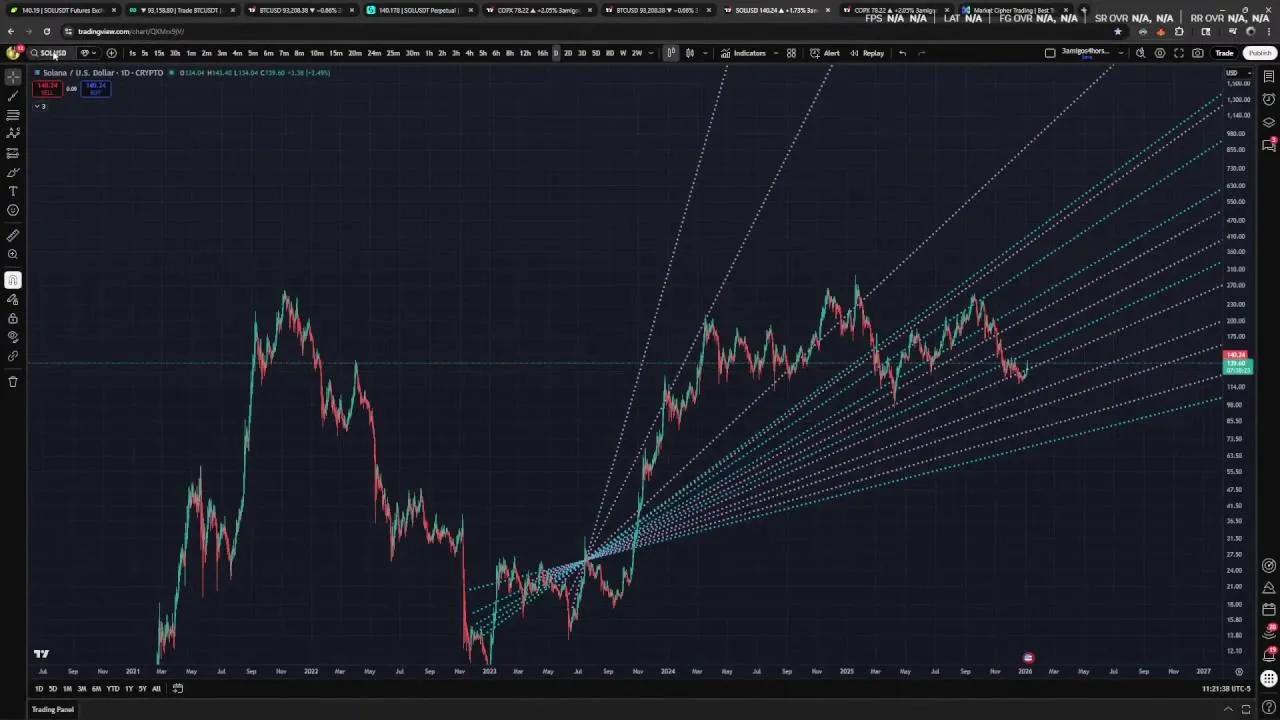Click the Publish button
Screen dimensions: 1280x720
(1259, 53)
